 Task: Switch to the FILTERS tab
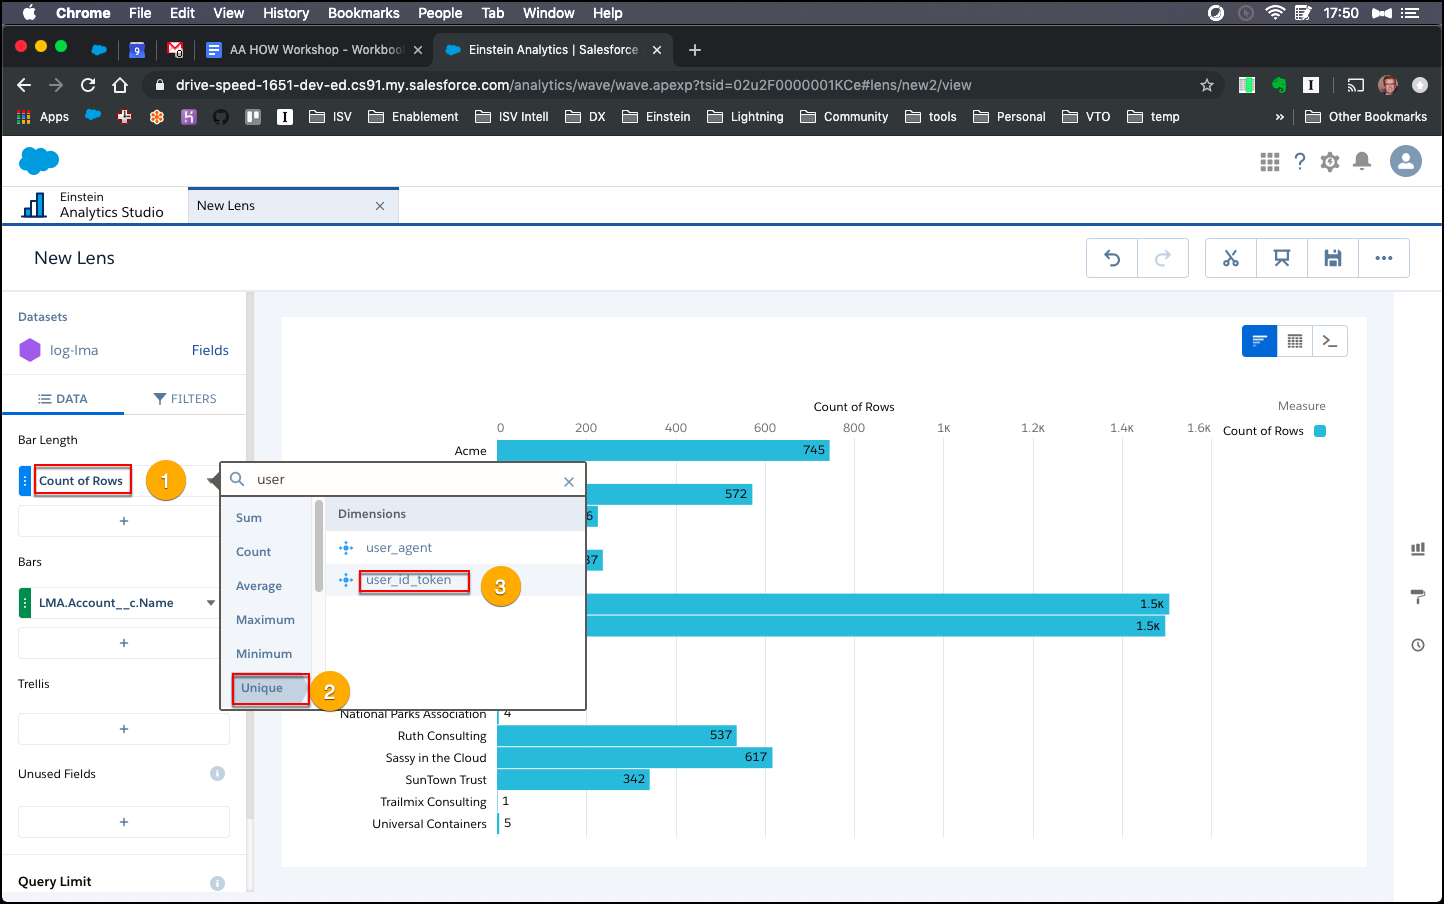pyautogui.click(x=185, y=398)
